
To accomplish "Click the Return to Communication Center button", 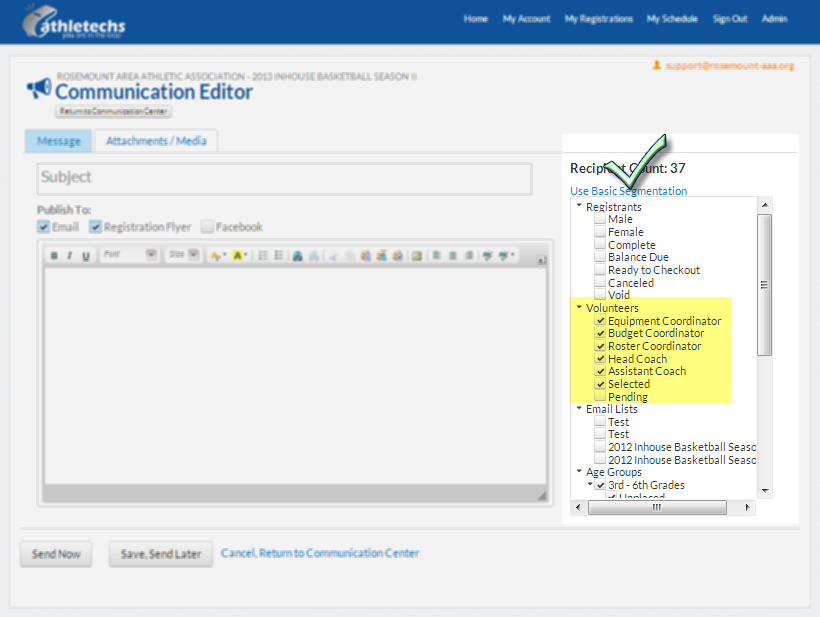I will [x=113, y=111].
